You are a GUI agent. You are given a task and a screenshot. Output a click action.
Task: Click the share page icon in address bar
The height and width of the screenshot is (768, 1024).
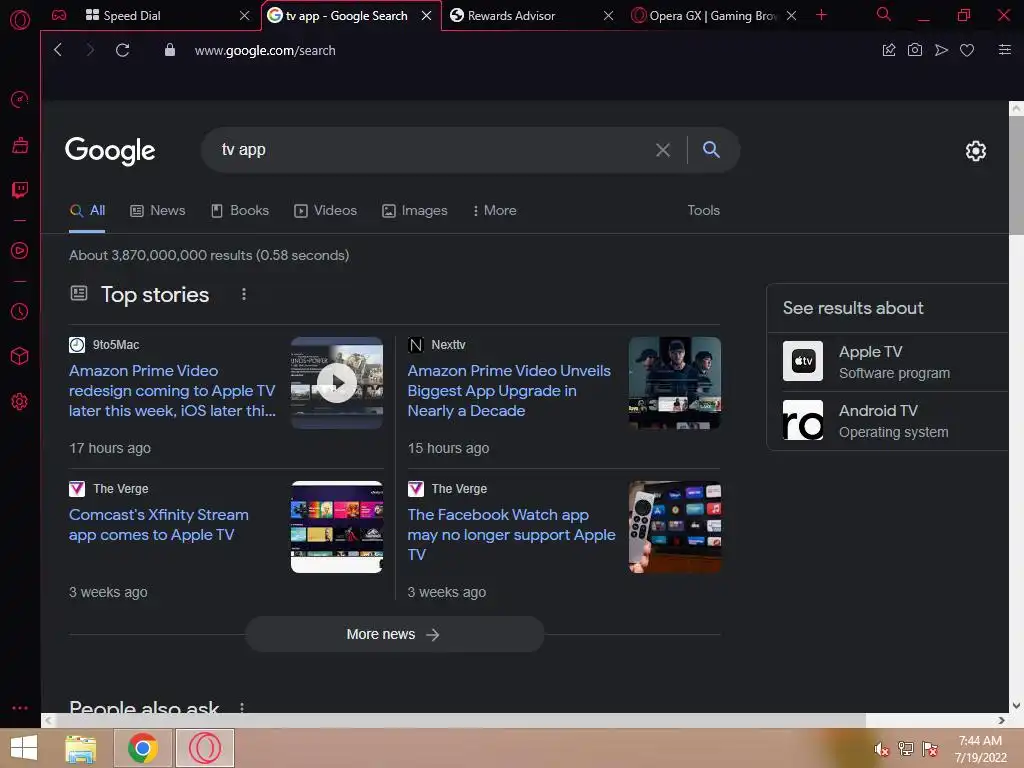[x=889, y=50]
